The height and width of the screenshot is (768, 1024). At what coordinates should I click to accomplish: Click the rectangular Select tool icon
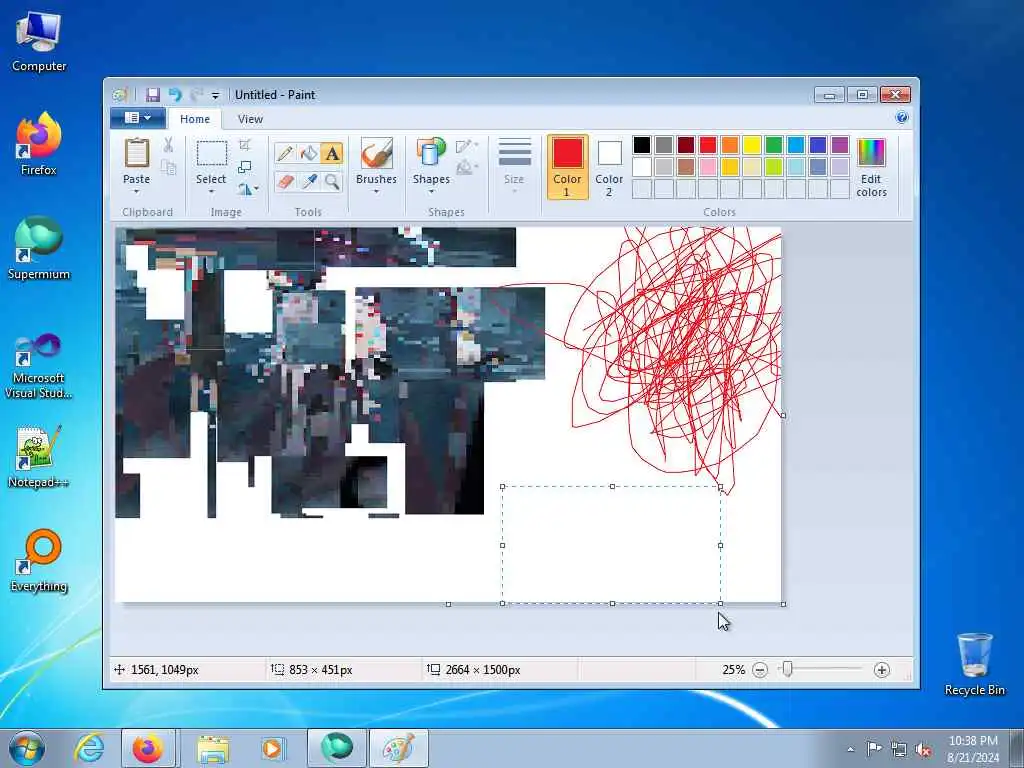212,154
